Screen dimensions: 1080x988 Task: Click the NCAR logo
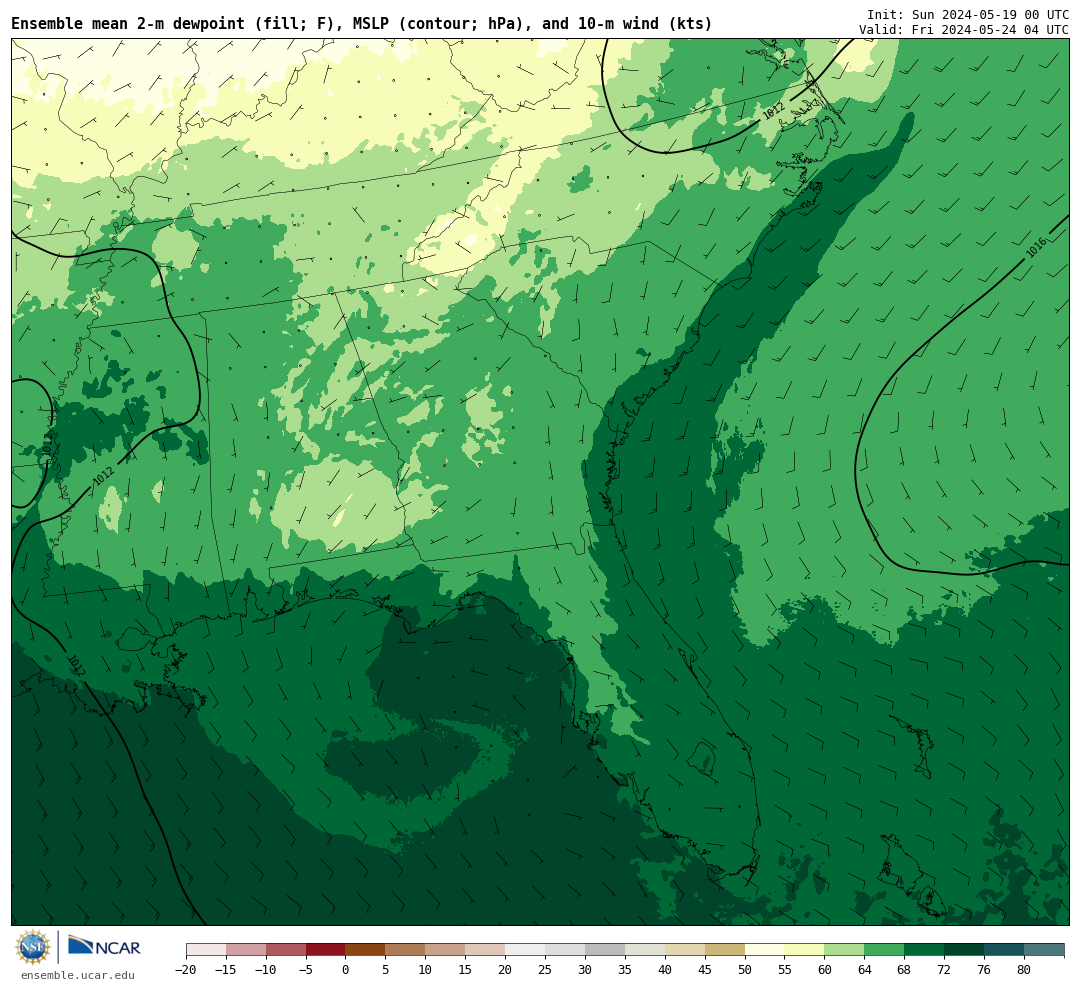coord(104,946)
